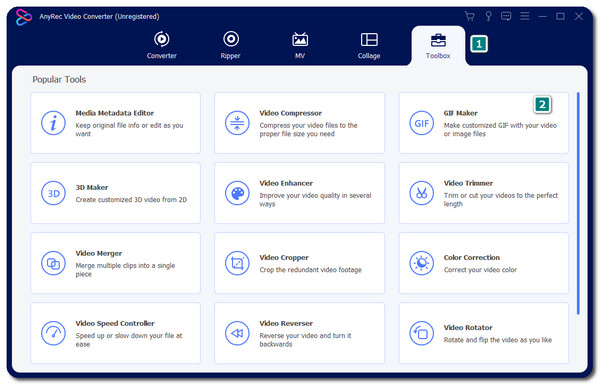Click the Video Speed Controller gauge icon
600x385 pixels.
(x=53, y=333)
